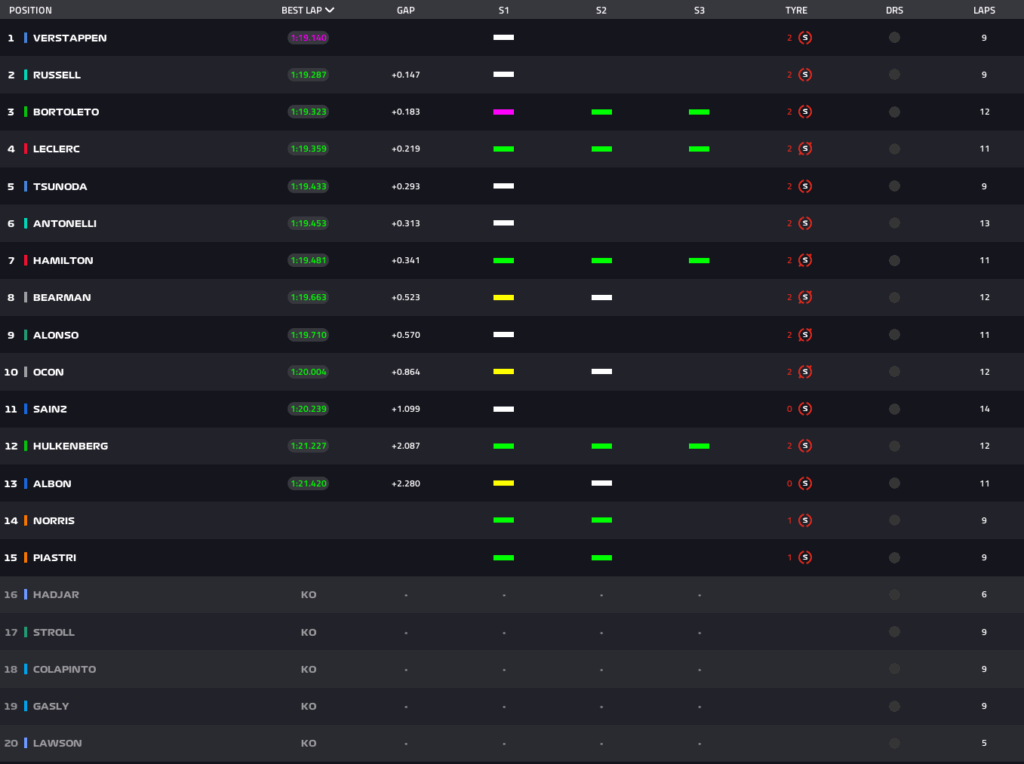
Task: Click the Gap column header
Action: [405, 10]
